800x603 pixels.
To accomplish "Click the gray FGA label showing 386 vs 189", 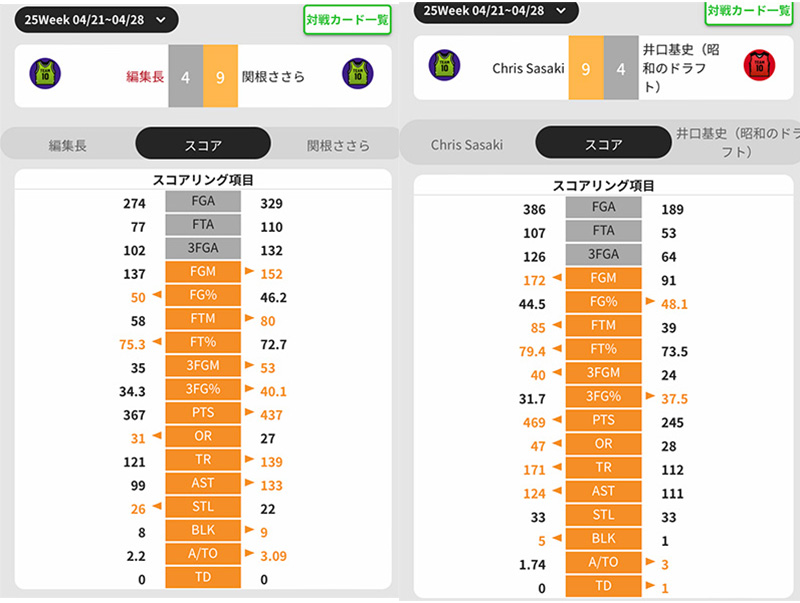I will pyautogui.click(x=603, y=209).
